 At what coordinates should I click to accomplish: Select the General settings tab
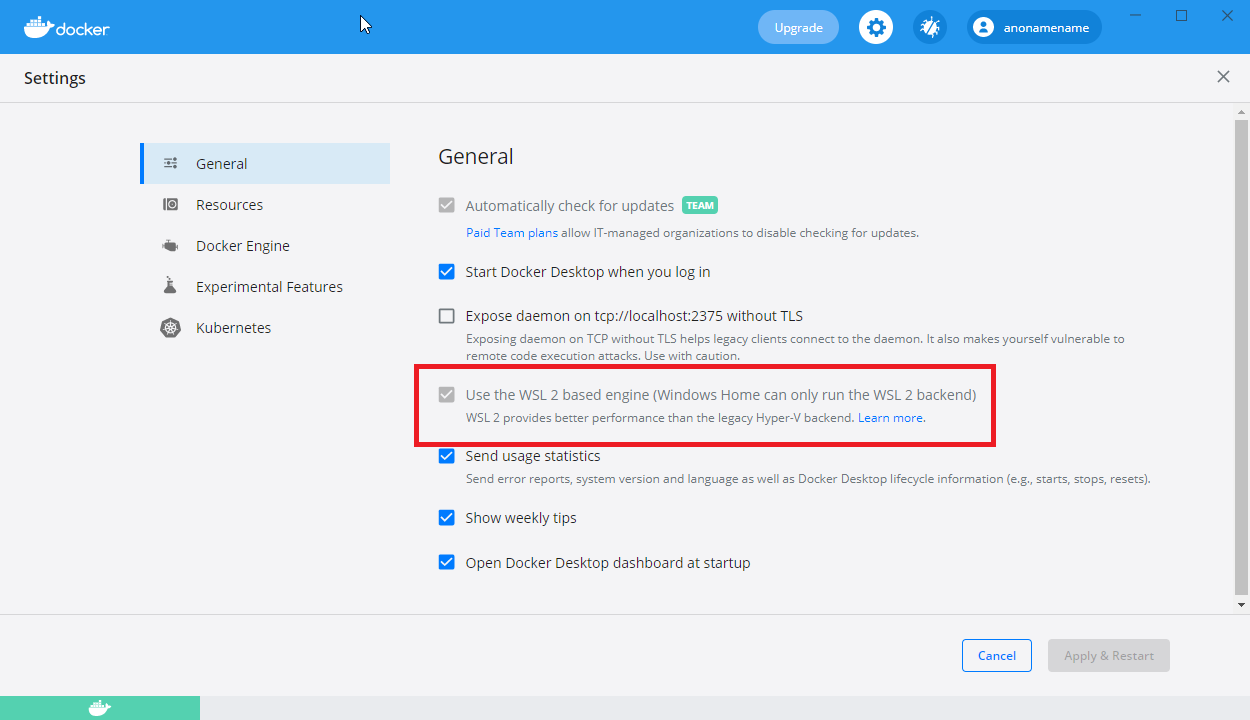click(x=265, y=163)
